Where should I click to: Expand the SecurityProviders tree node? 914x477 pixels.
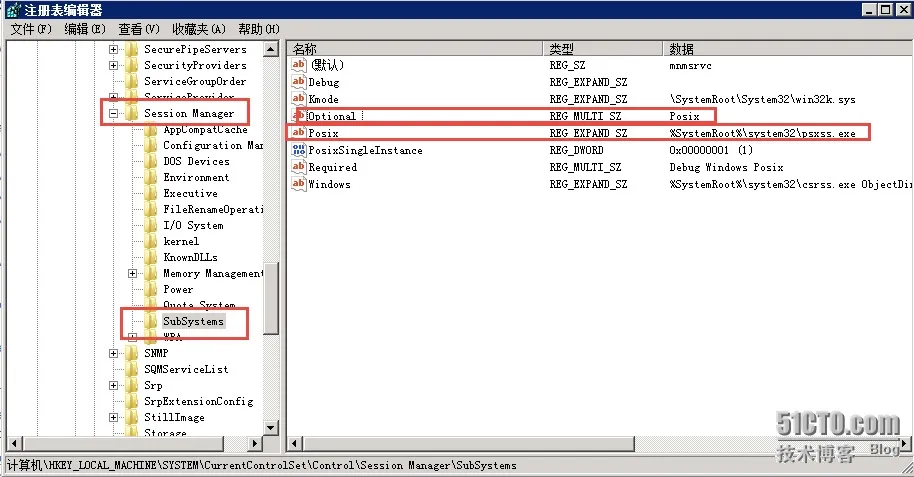[x=114, y=65]
